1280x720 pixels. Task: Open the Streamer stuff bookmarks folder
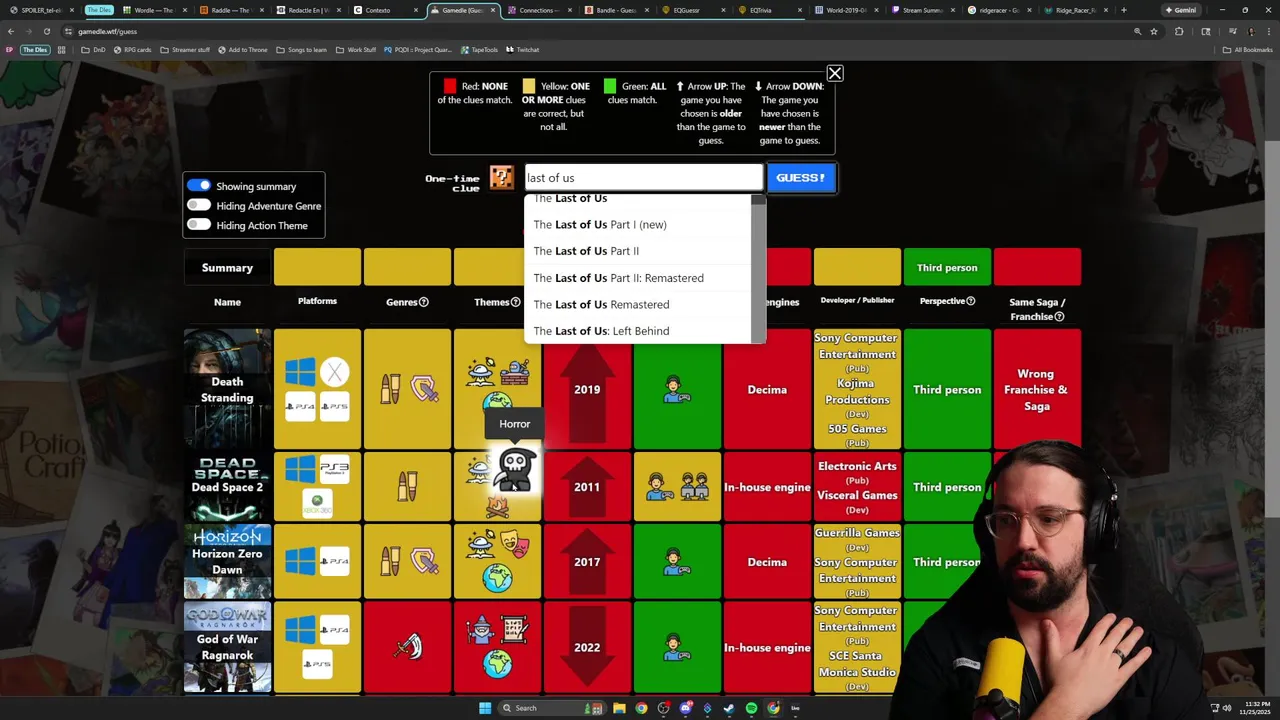pos(185,49)
